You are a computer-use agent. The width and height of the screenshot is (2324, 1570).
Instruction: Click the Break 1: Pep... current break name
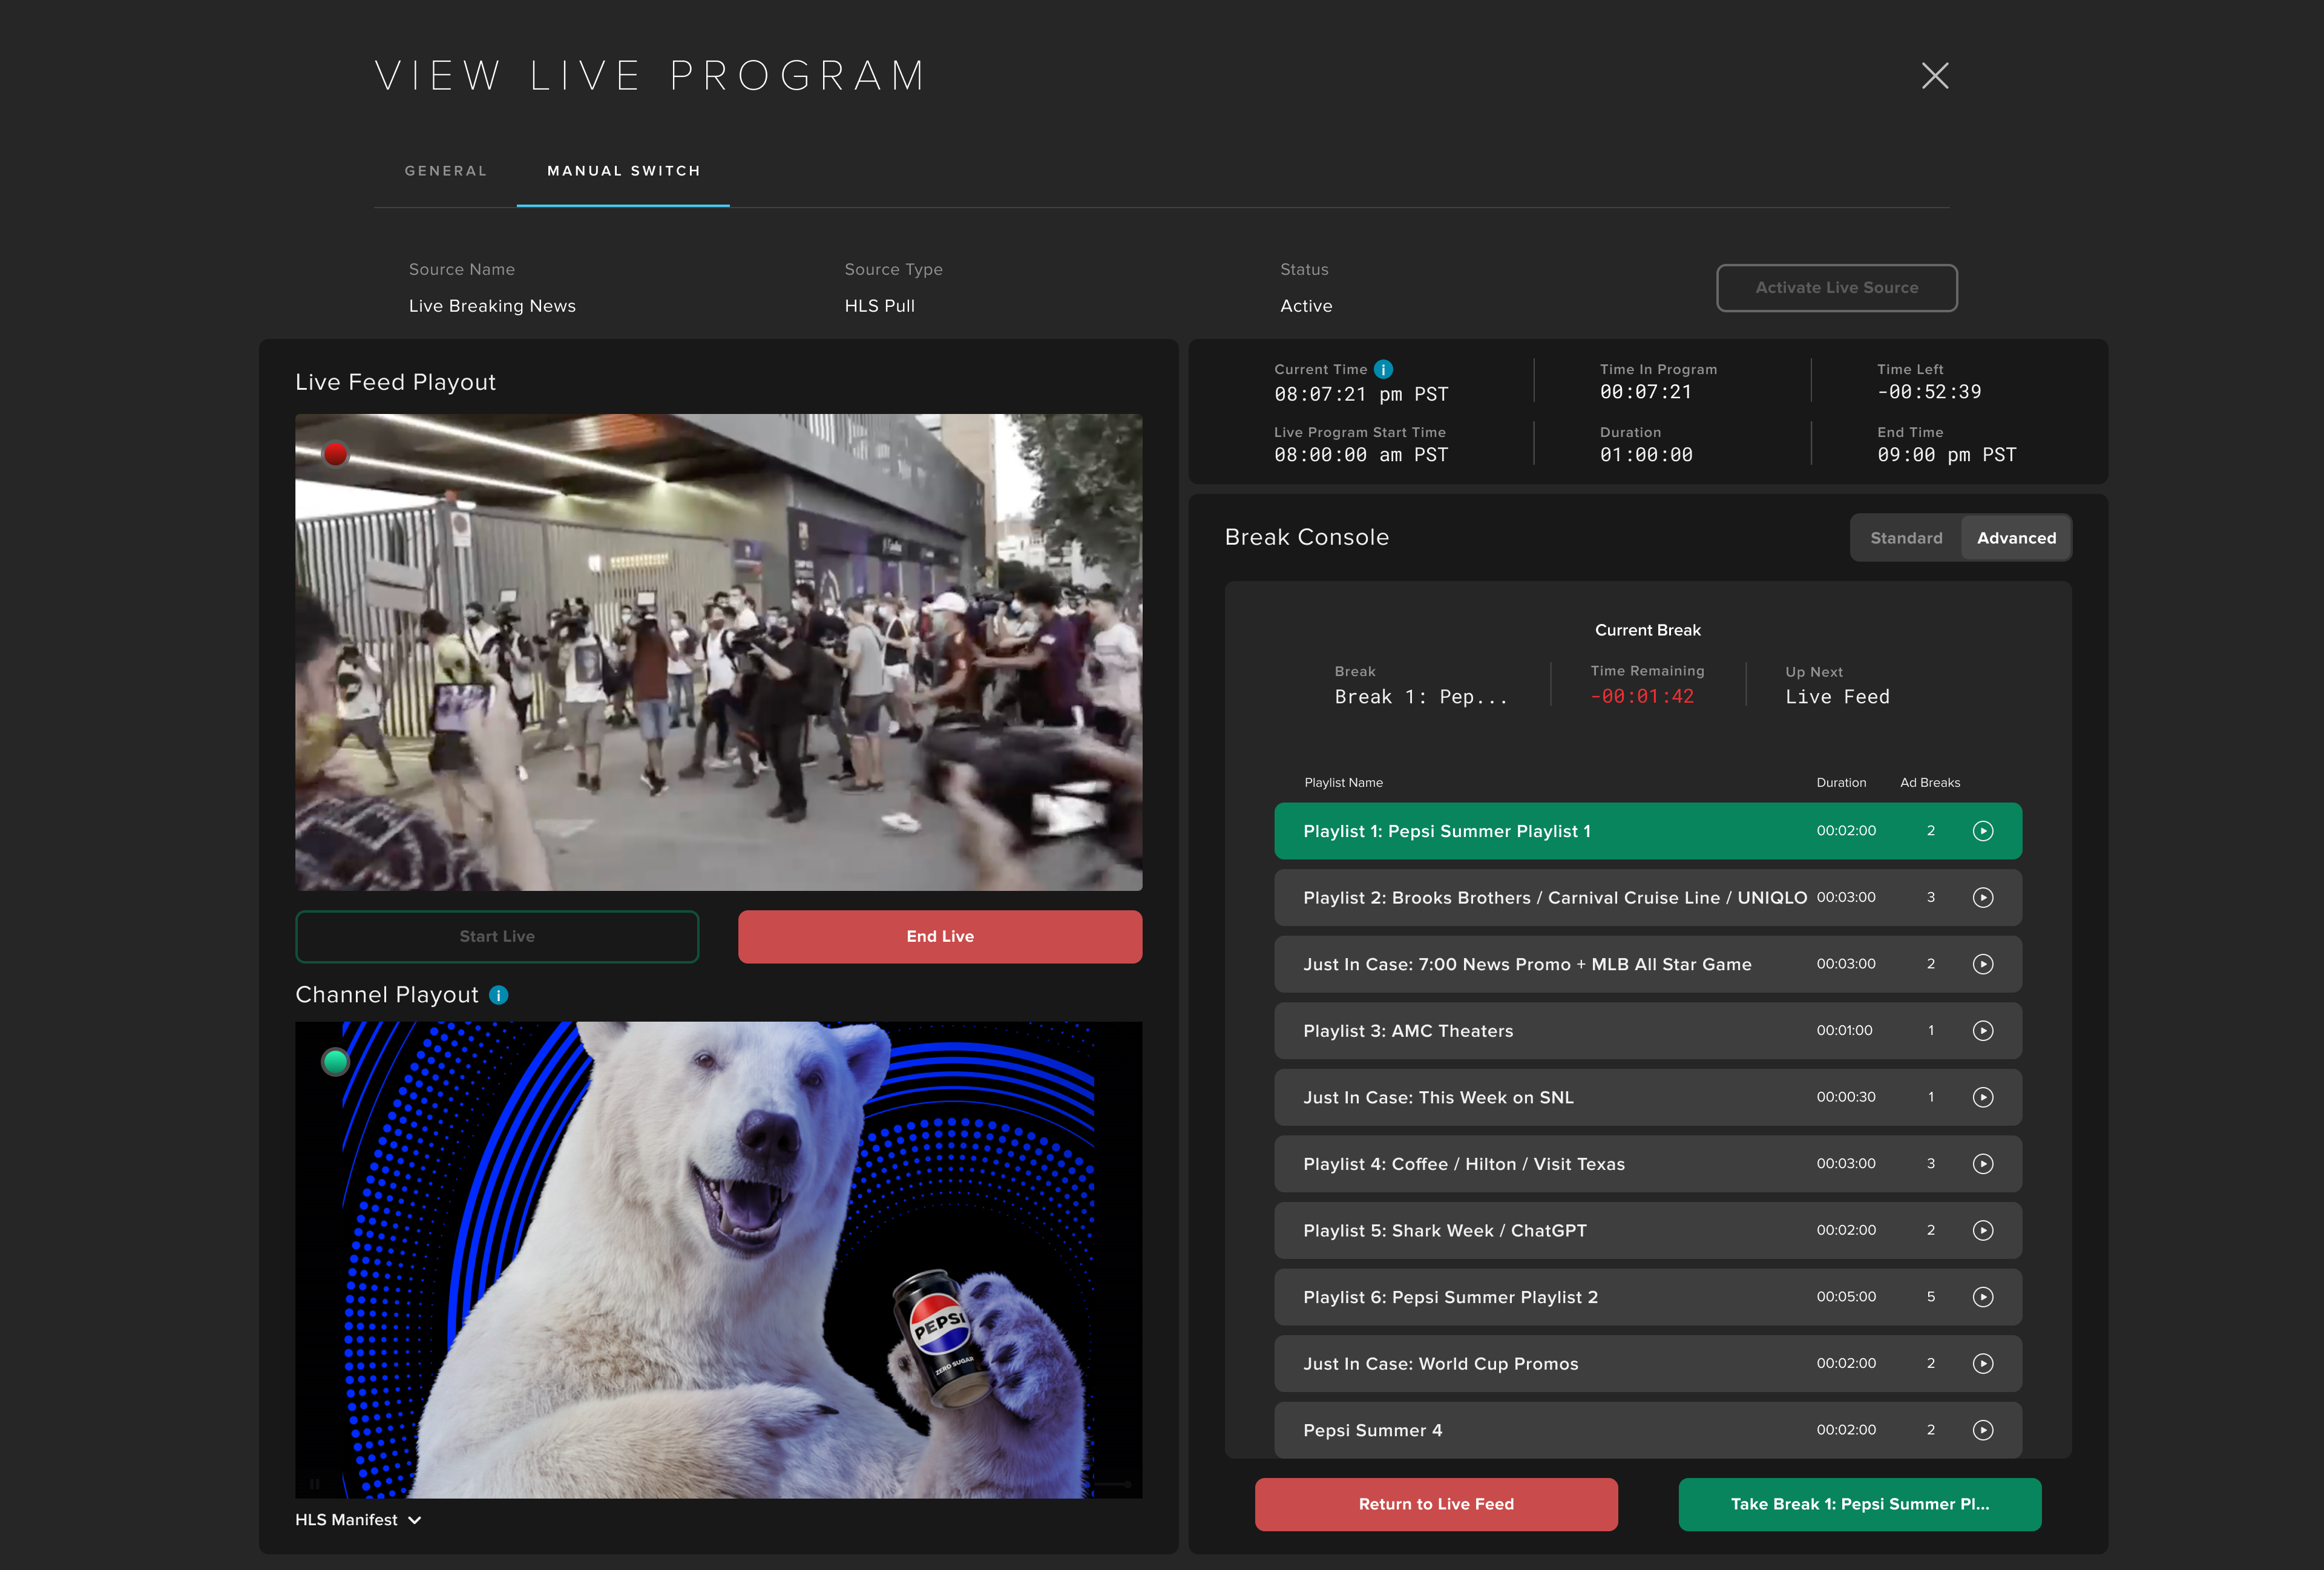pos(1421,697)
